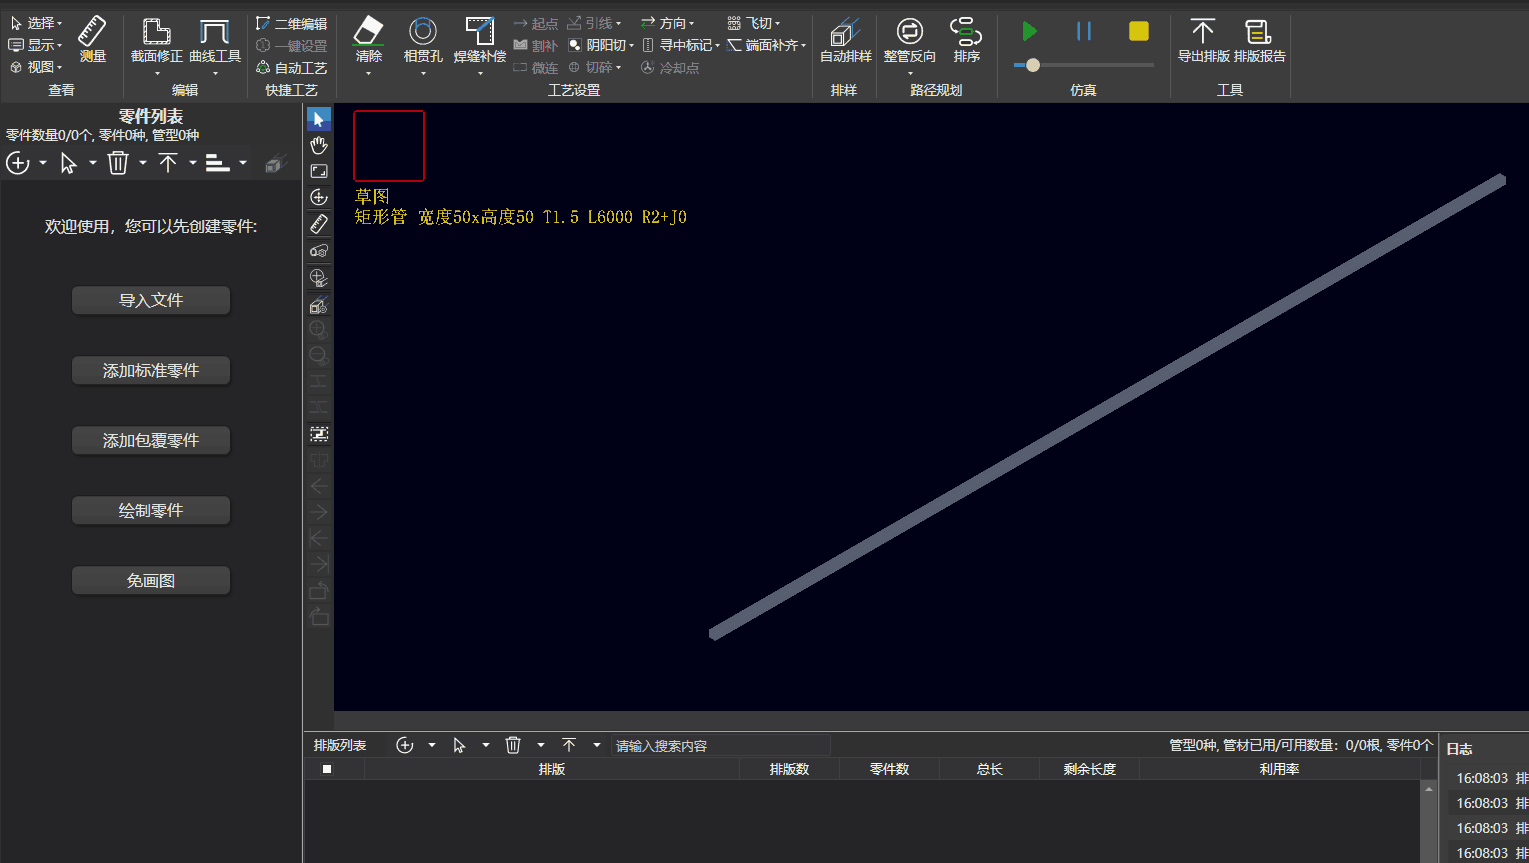Click the 日志 log panel title

point(1459,749)
